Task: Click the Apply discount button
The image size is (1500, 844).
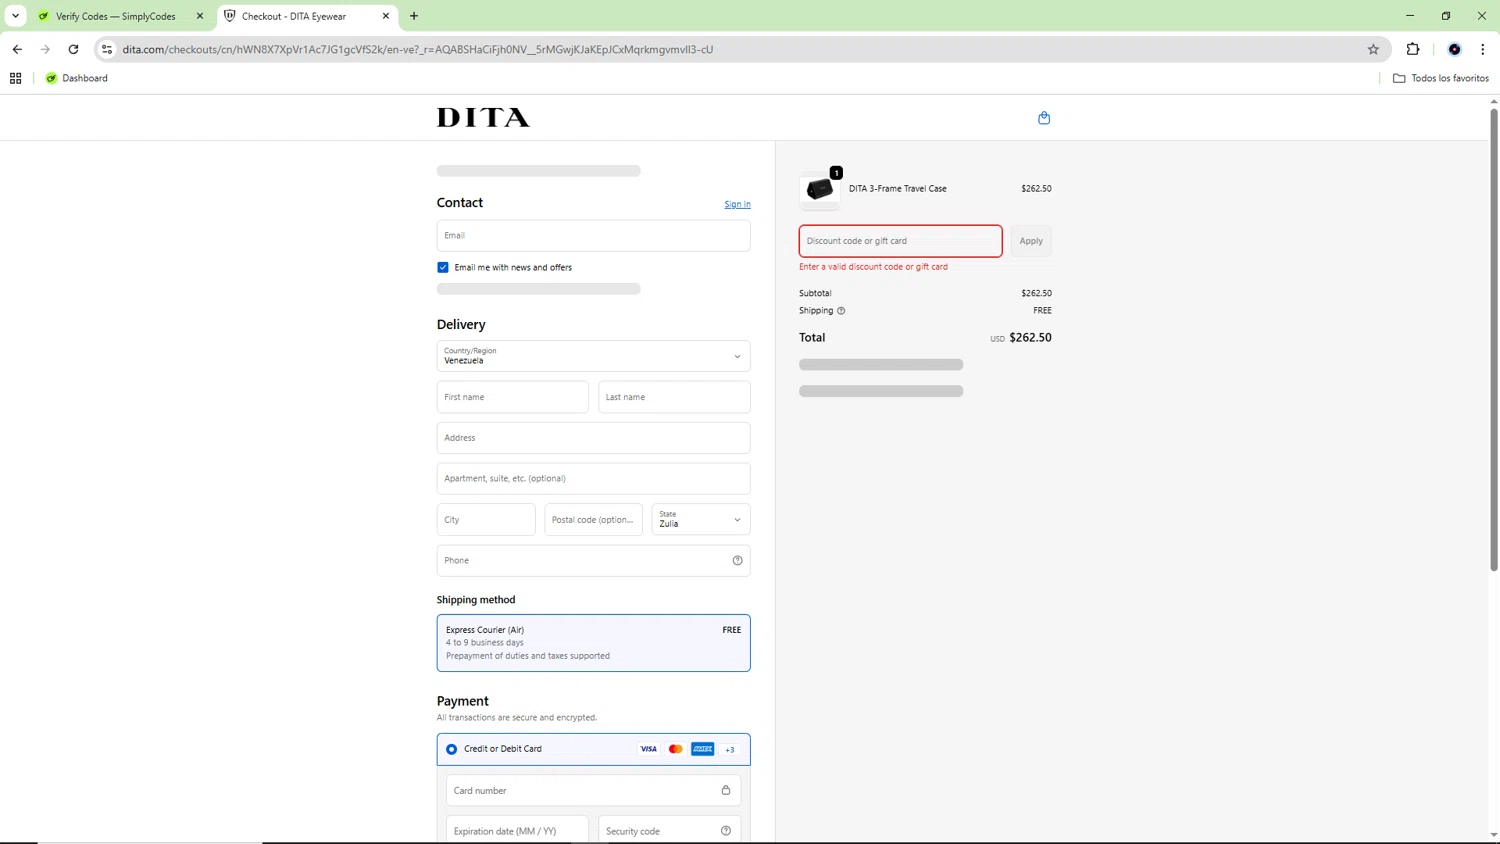Action: point(1031,241)
